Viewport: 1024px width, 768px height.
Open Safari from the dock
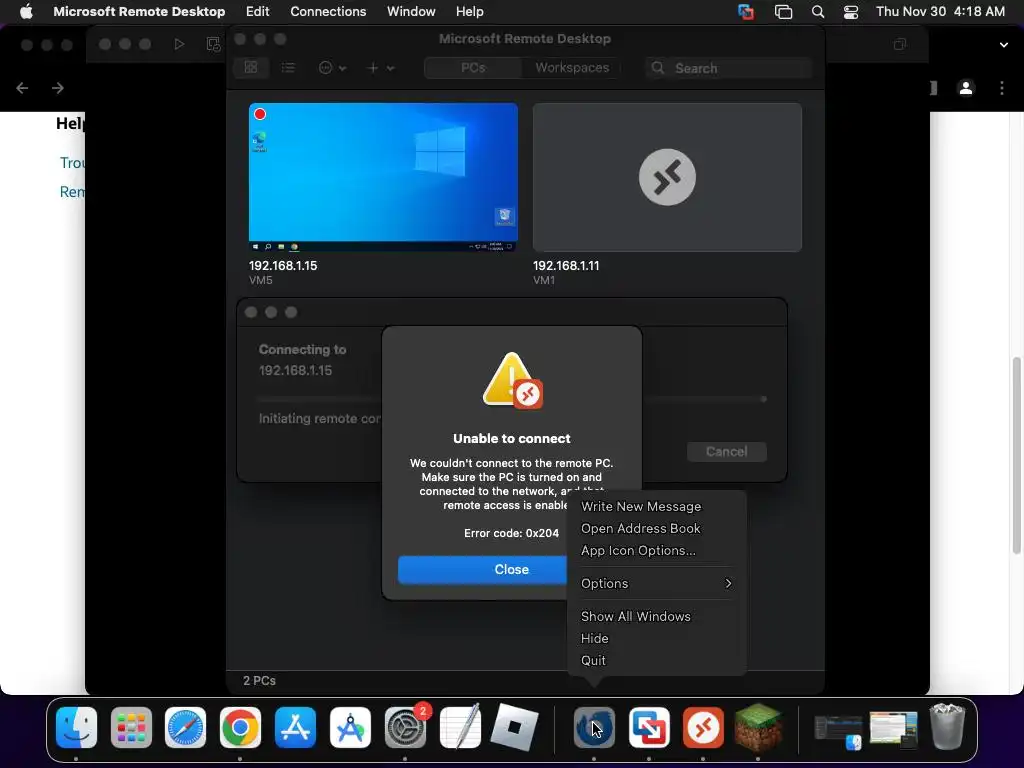tap(185, 727)
